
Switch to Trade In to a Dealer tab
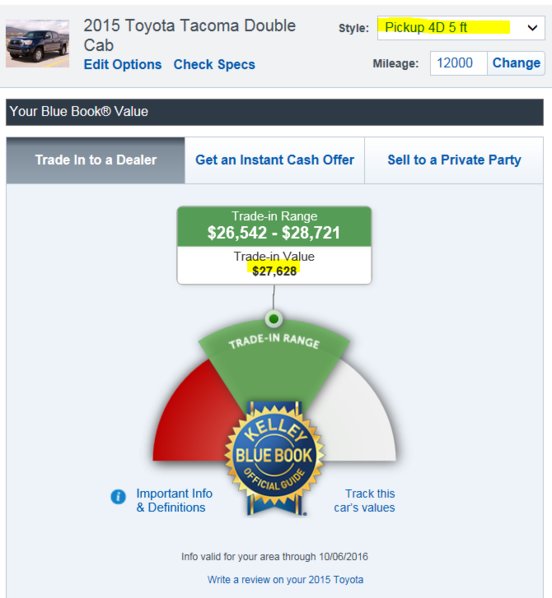coord(96,160)
